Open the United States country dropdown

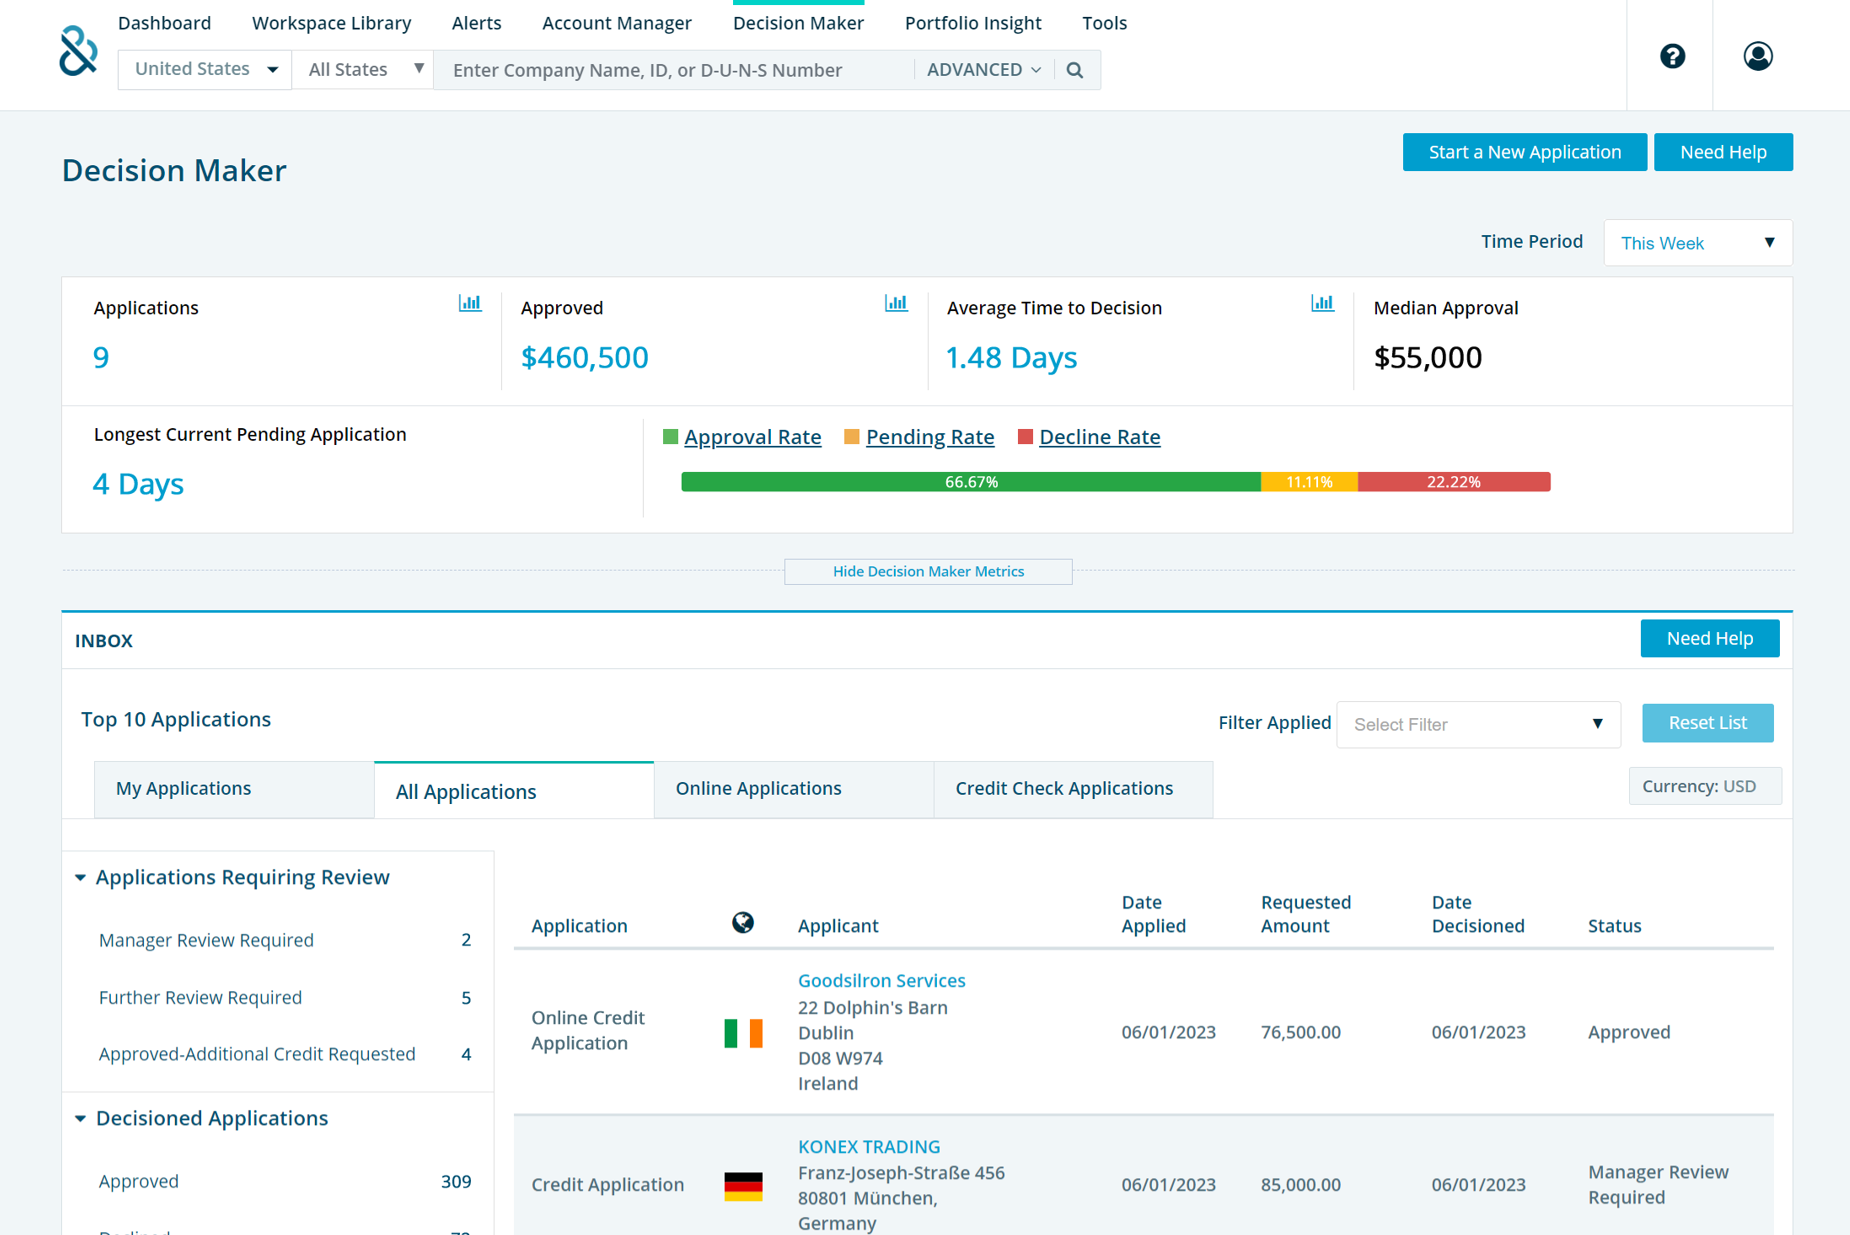pos(205,69)
